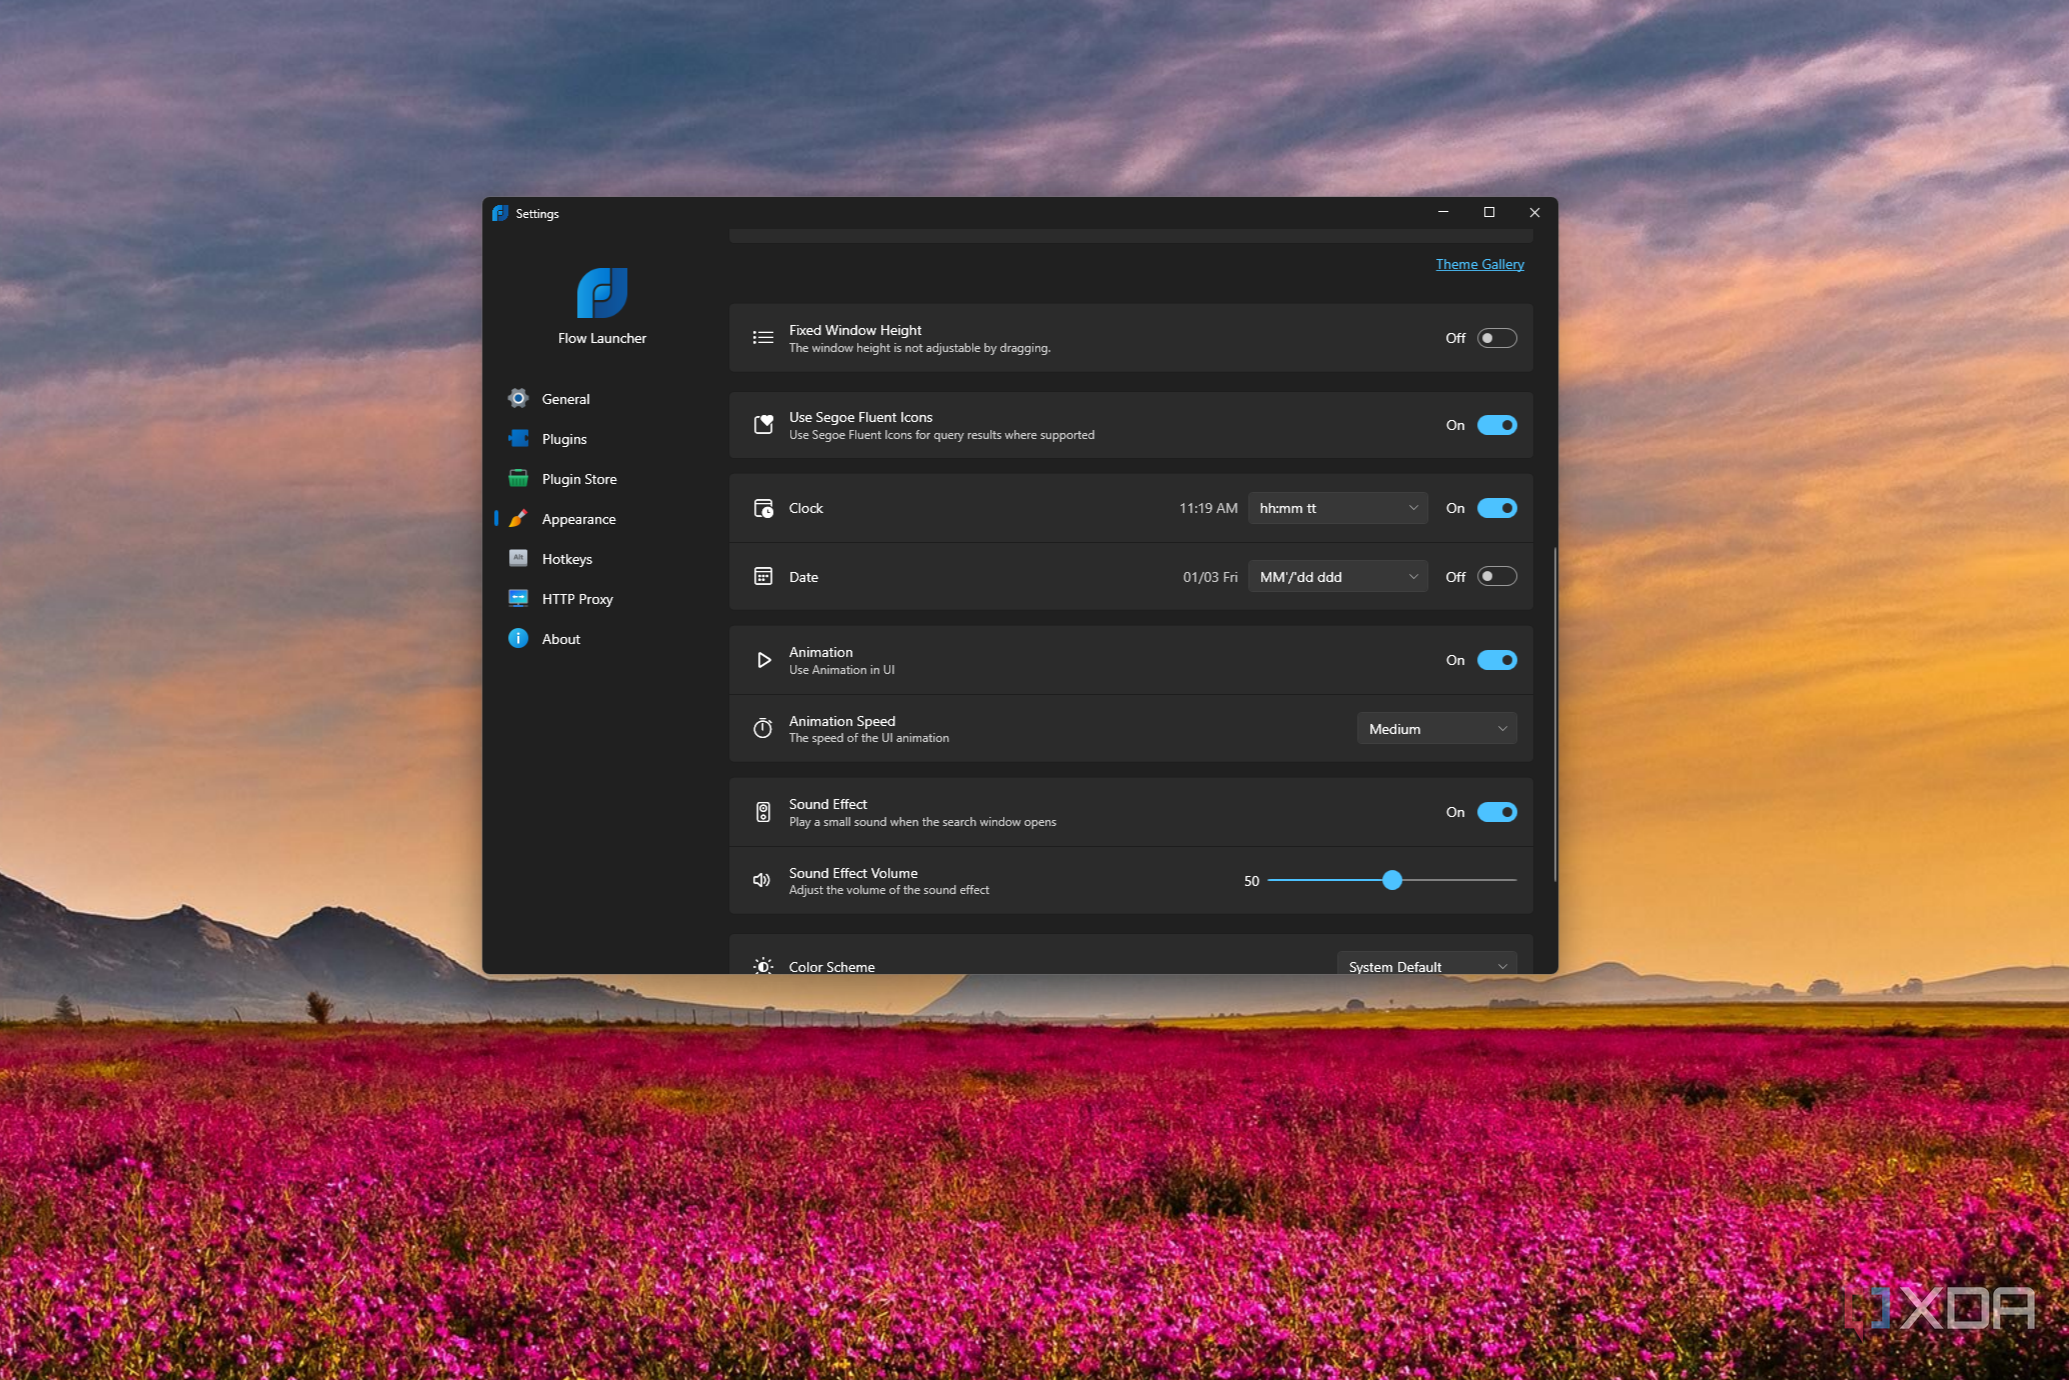Turn off the Clock toggle
The width and height of the screenshot is (2069, 1380).
tap(1497, 508)
